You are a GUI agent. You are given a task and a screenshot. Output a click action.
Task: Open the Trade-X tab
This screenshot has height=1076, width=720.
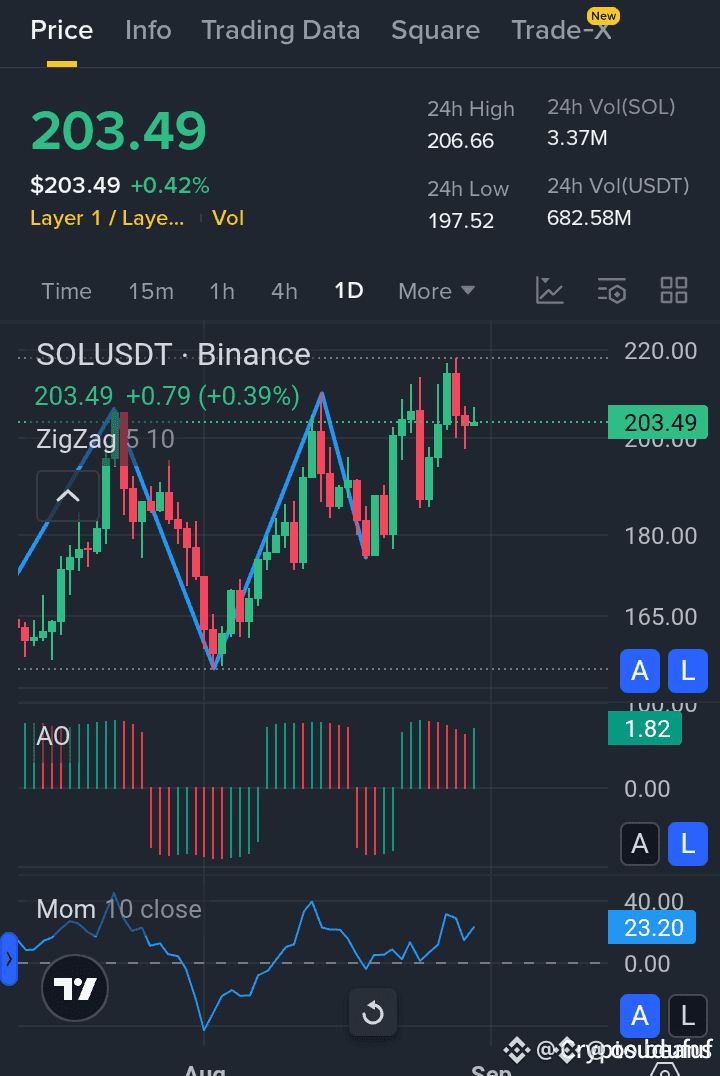[x=562, y=30]
